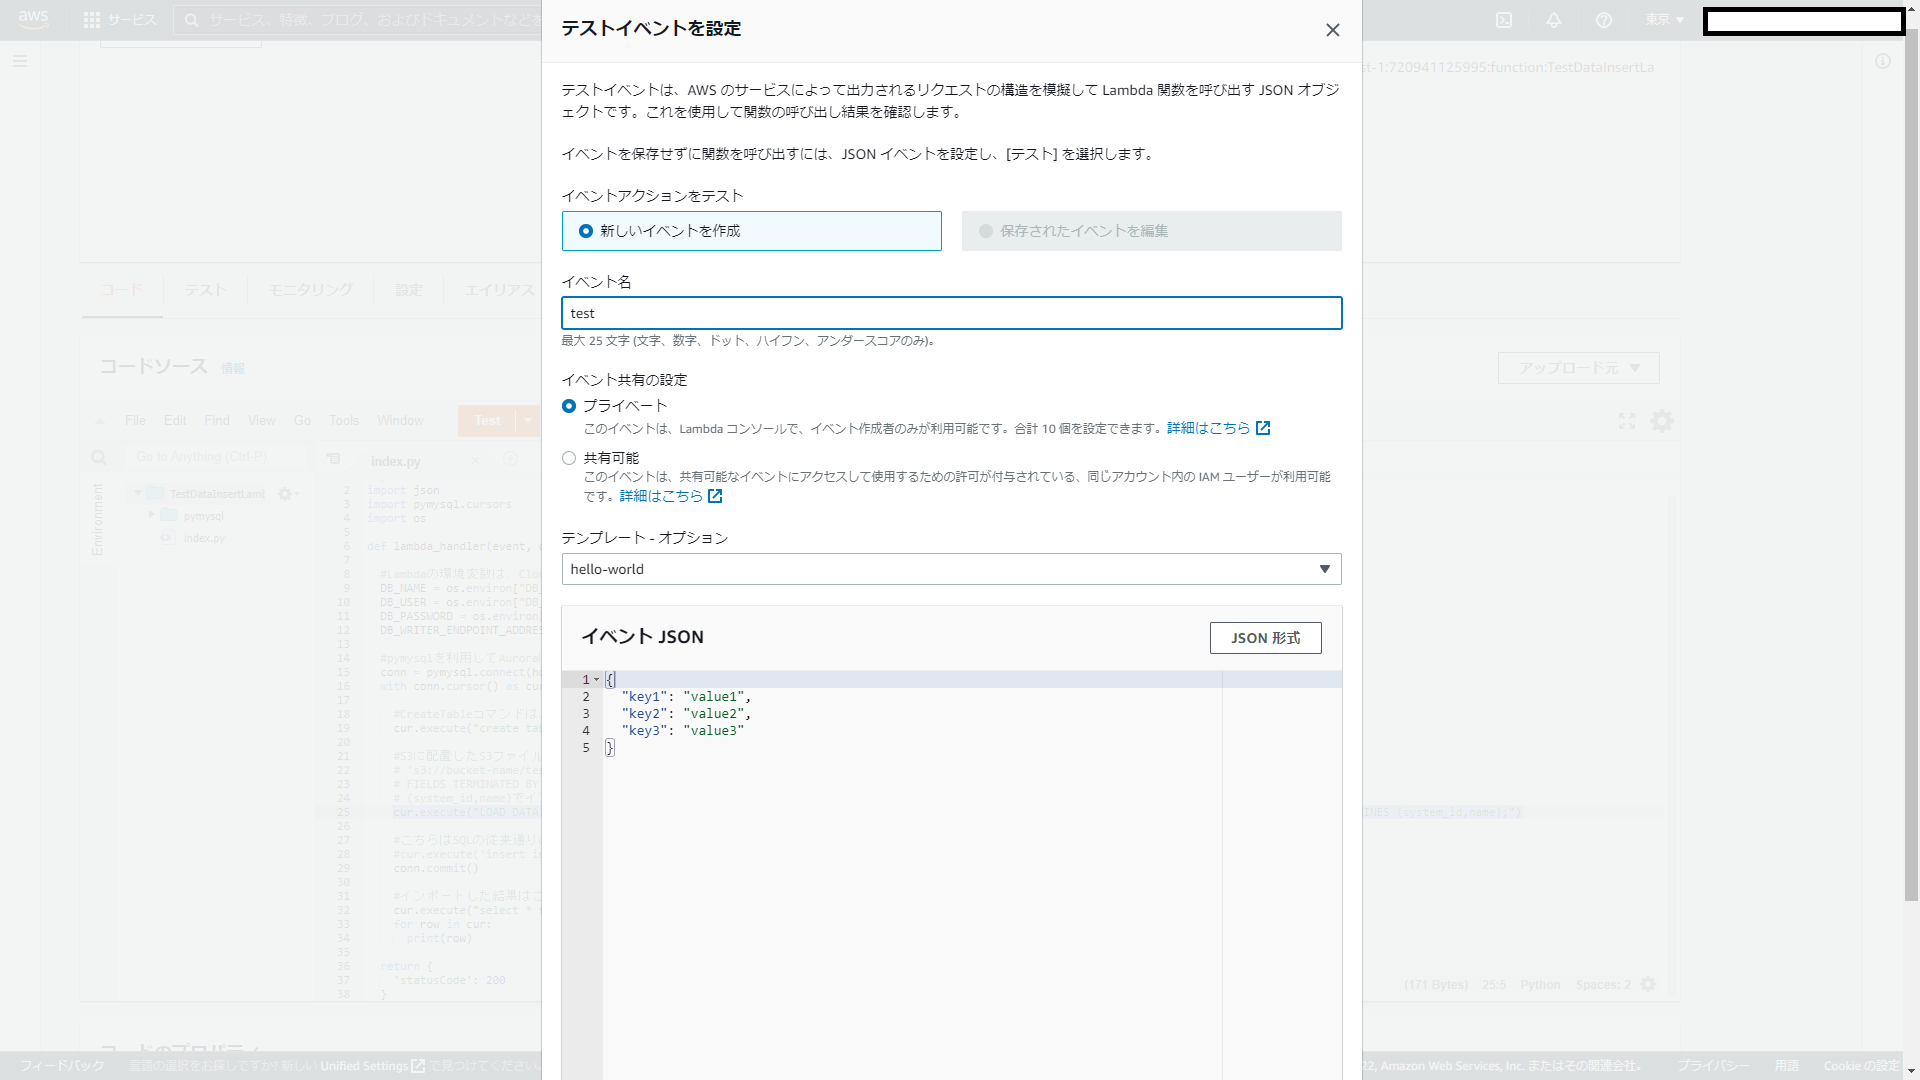This screenshot has width=1920, height=1080.
Task: Select the 新しいイベントを作成 radio button
Action: pos(585,231)
